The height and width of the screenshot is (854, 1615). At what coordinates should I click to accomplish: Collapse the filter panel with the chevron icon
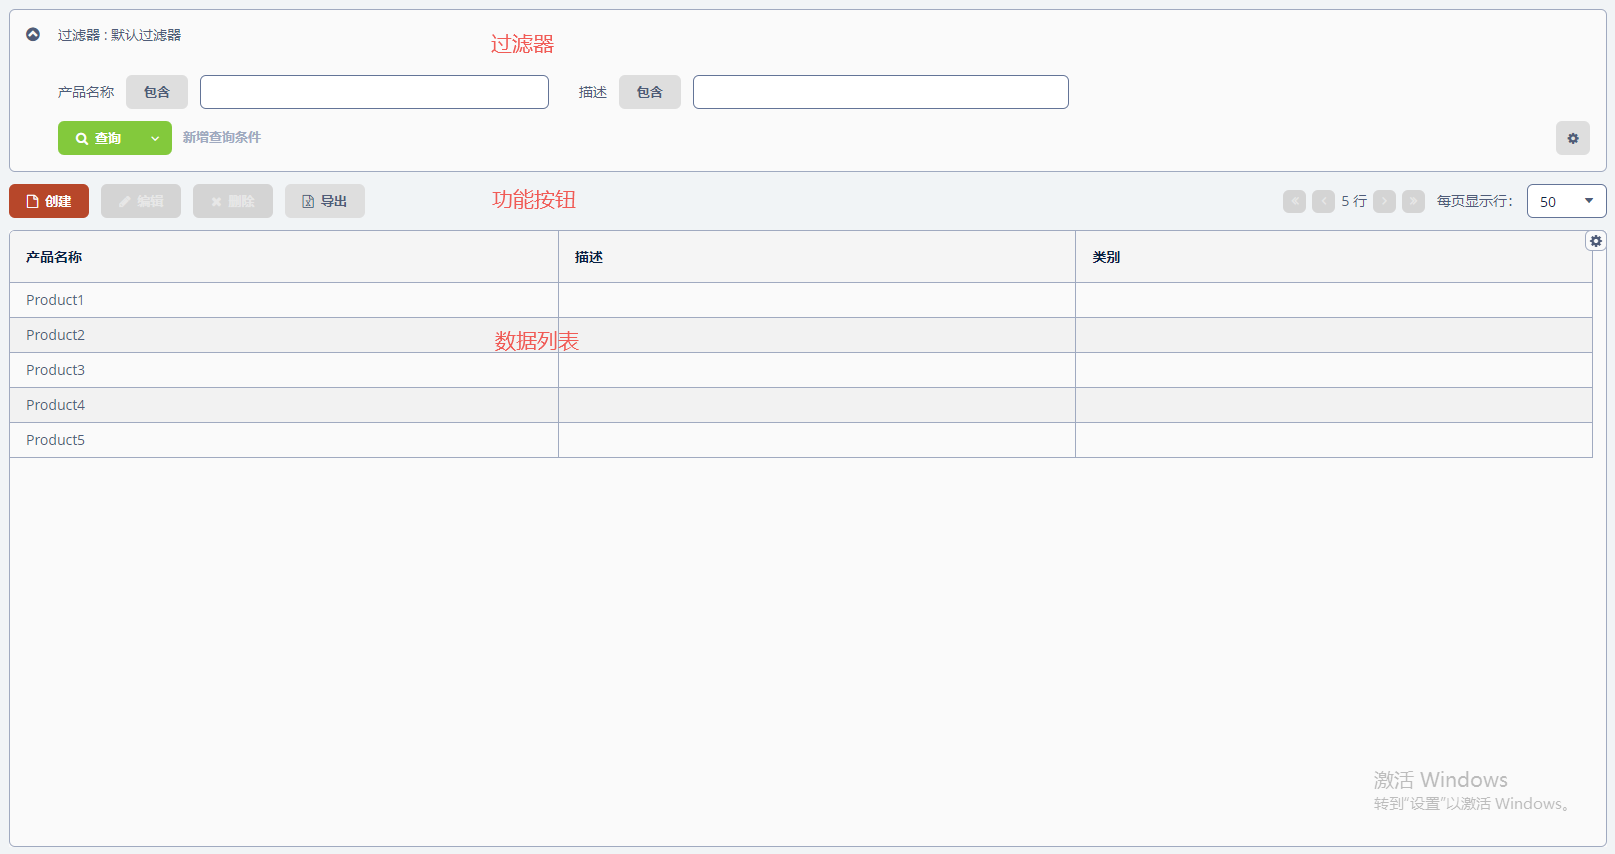pos(33,35)
